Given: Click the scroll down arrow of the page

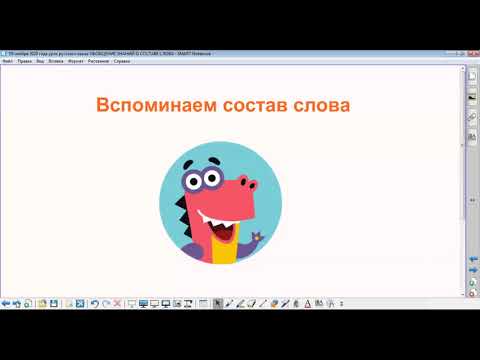Looking at the screenshot, I should pyautogui.click(x=463, y=294).
